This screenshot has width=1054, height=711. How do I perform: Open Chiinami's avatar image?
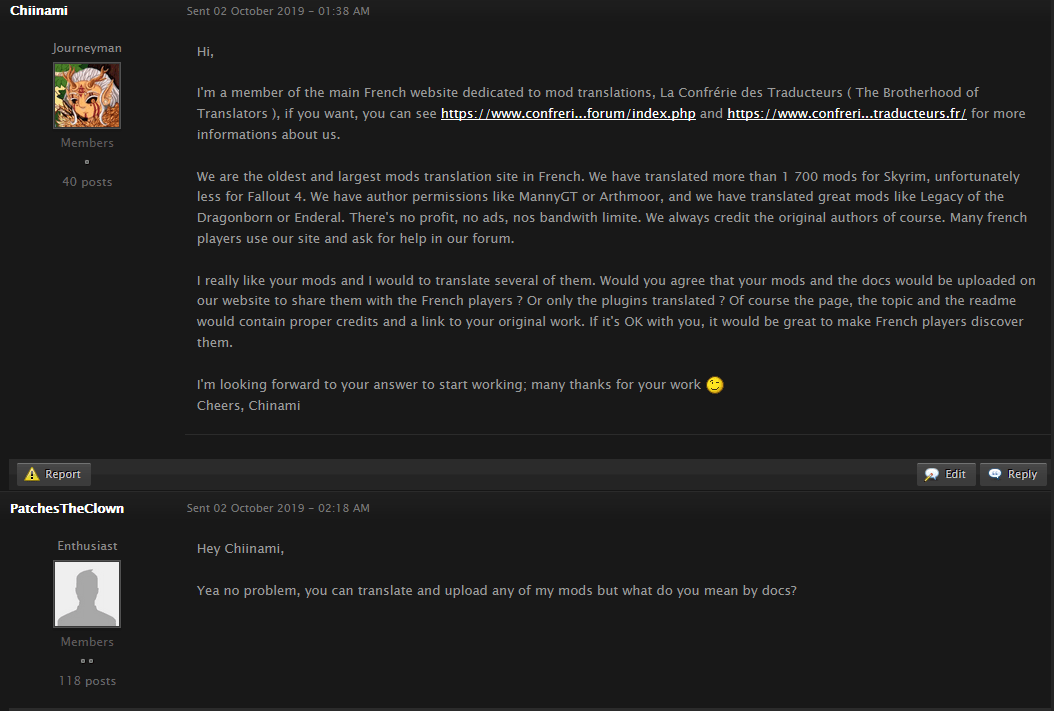click(x=87, y=95)
